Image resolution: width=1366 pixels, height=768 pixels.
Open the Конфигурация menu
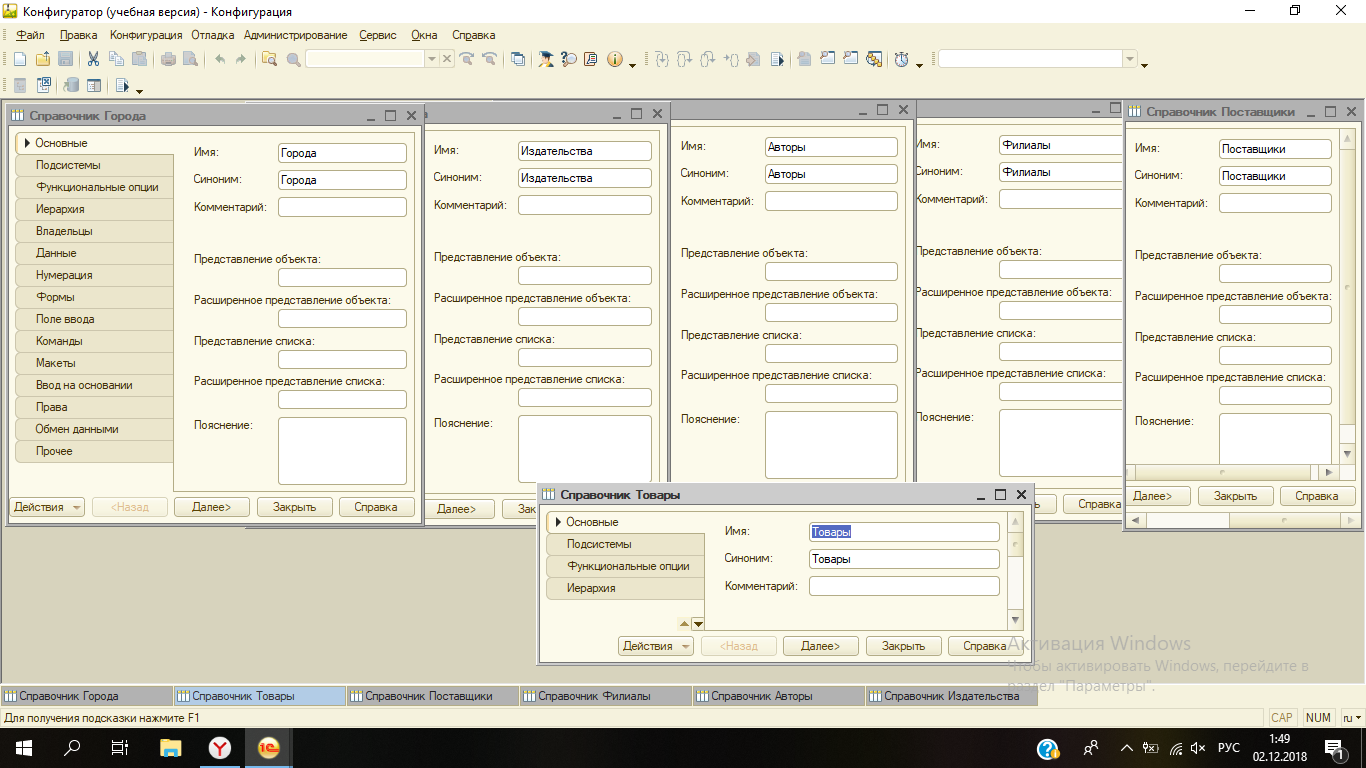click(x=146, y=35)
